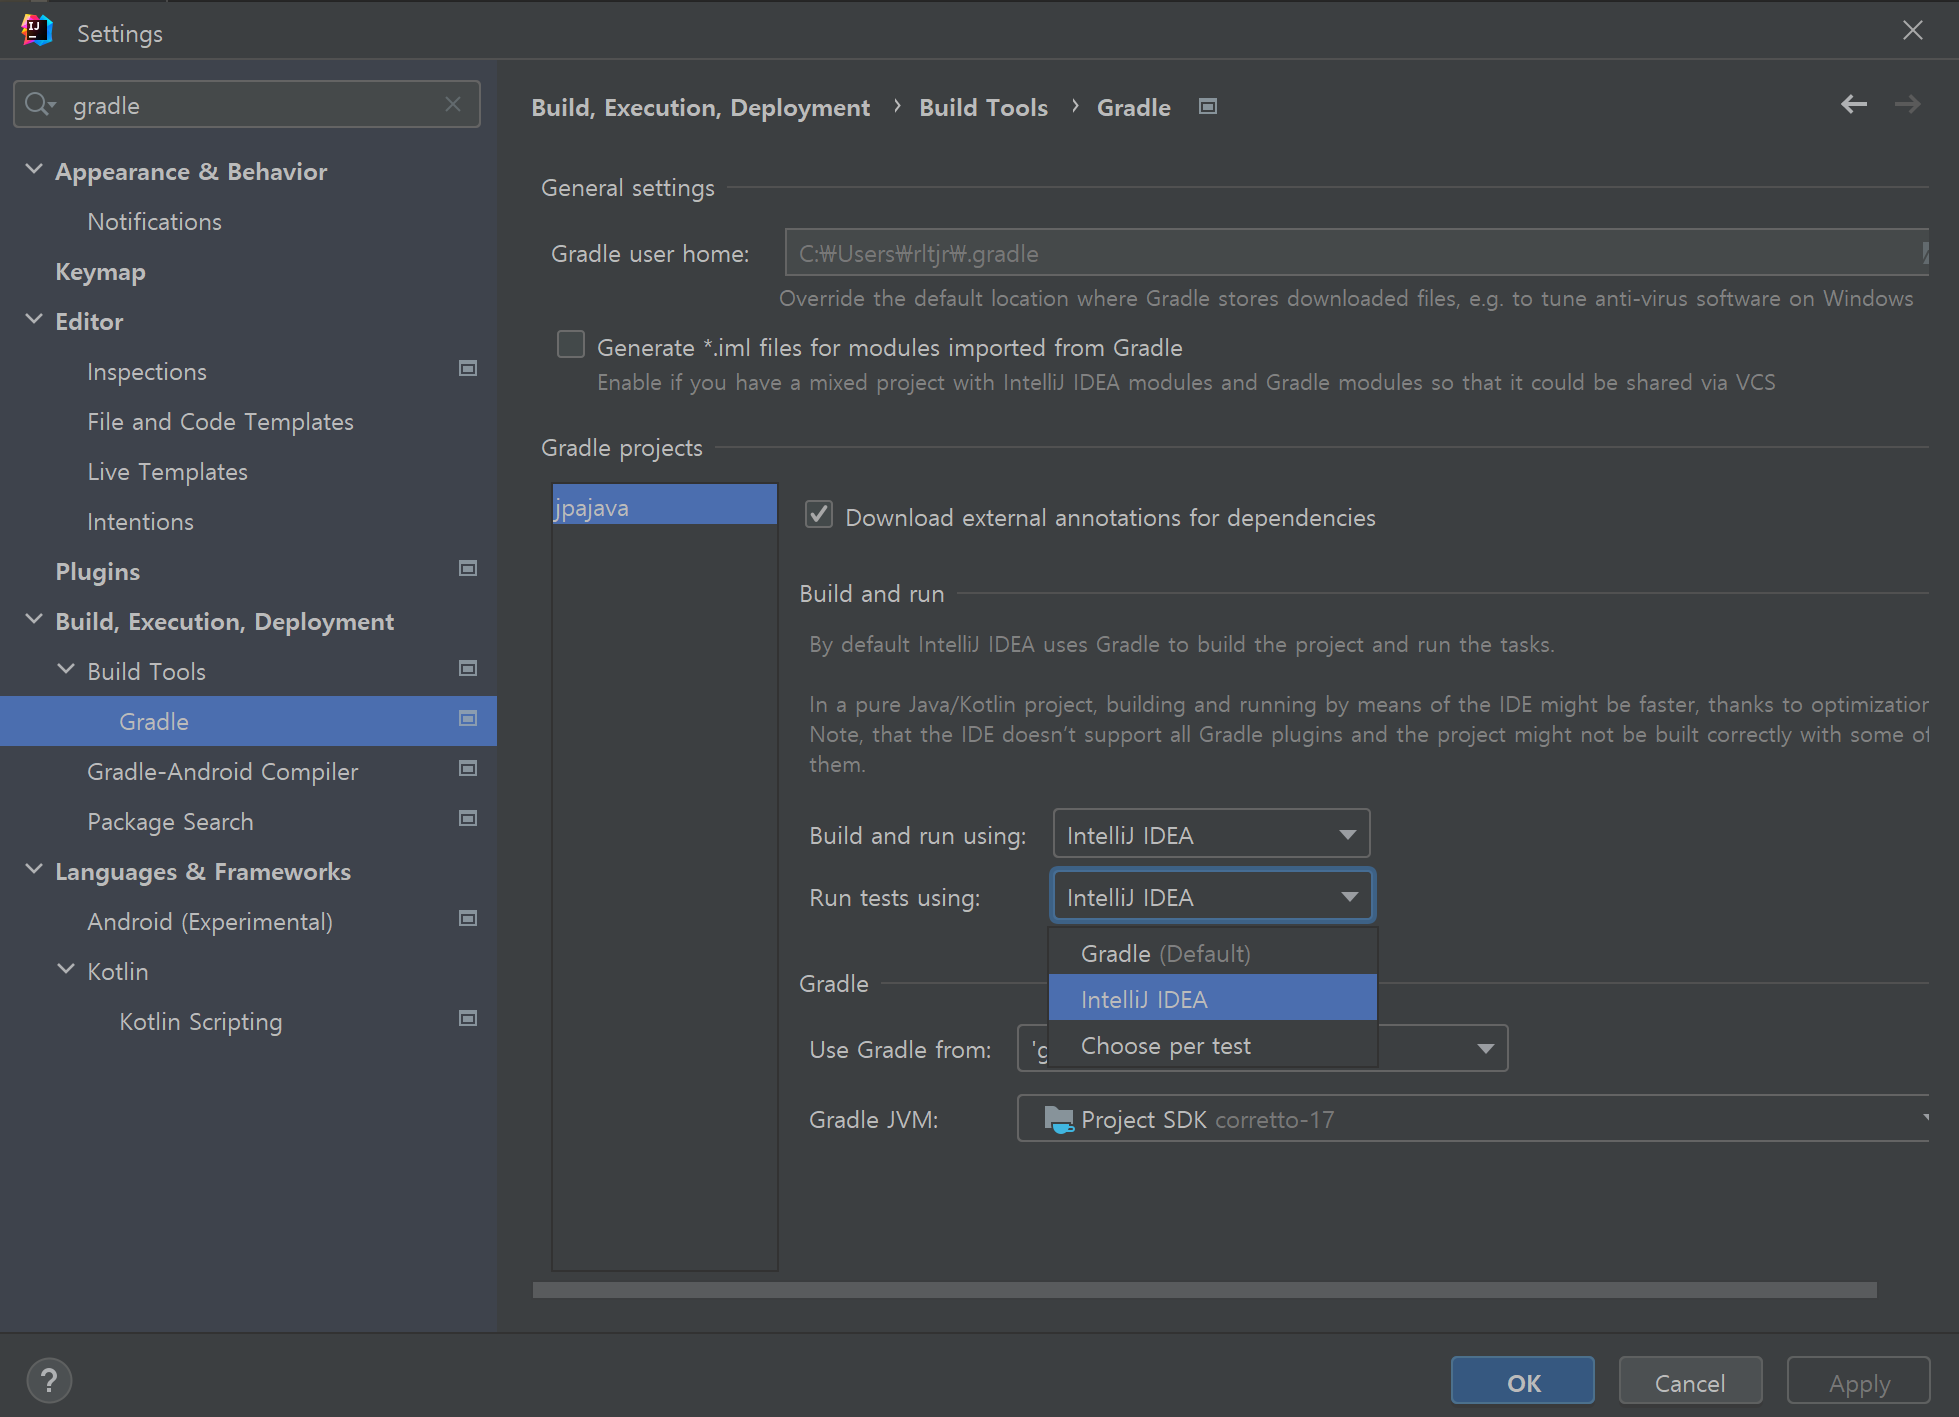
Task: Click the project icon on the Kotlin Scripting row
Action: pyautogui.click(x=467, y=1019)
